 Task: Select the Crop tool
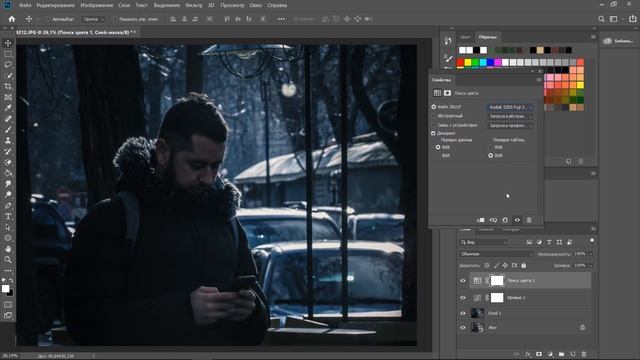(x=8, y=86)
